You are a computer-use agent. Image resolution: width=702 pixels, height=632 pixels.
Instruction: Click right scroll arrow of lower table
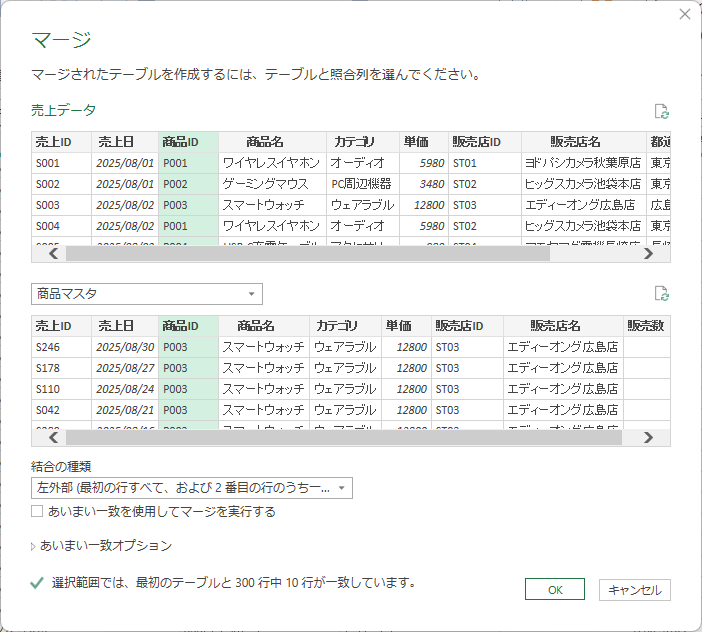648,437
